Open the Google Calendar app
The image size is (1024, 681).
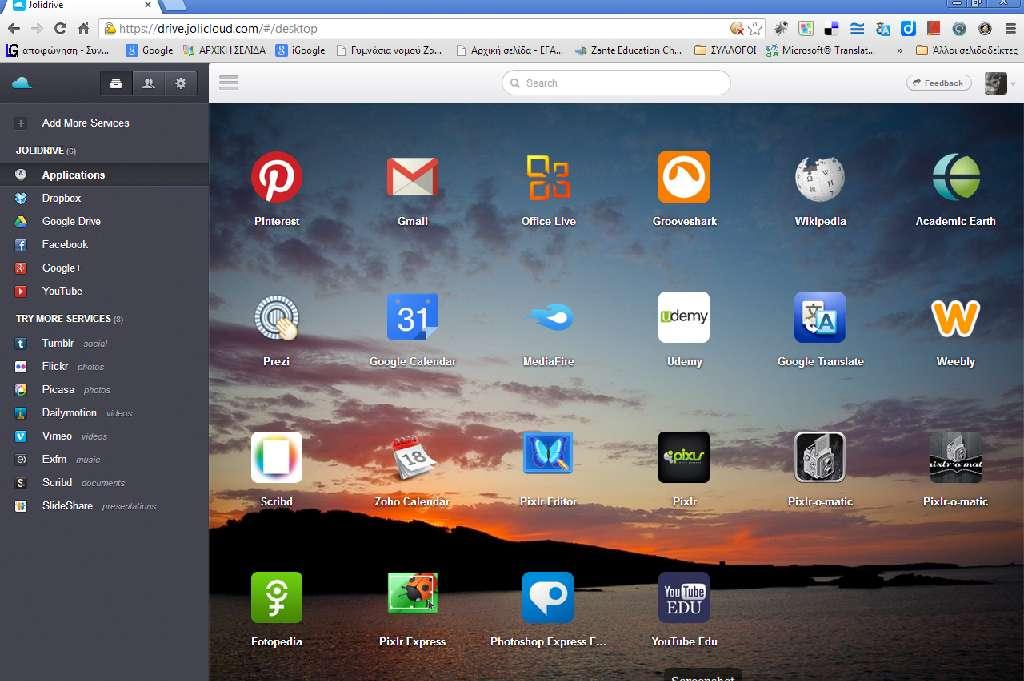click(412, 317)
